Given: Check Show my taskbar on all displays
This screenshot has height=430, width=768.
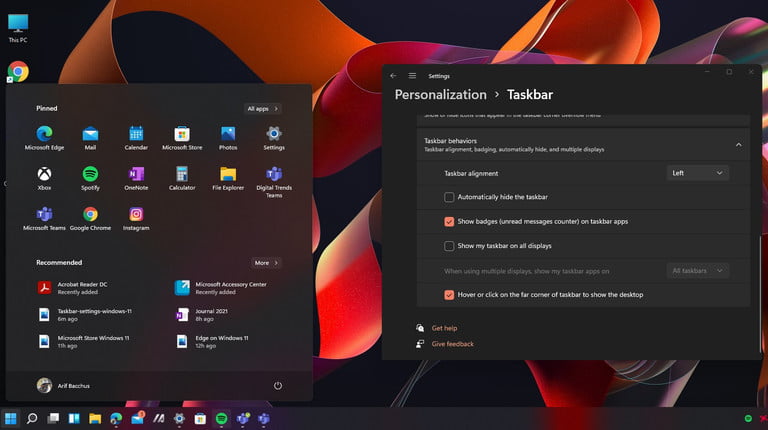Looking at the screenshot, I should pyautogui.click(x=449, y=246).
